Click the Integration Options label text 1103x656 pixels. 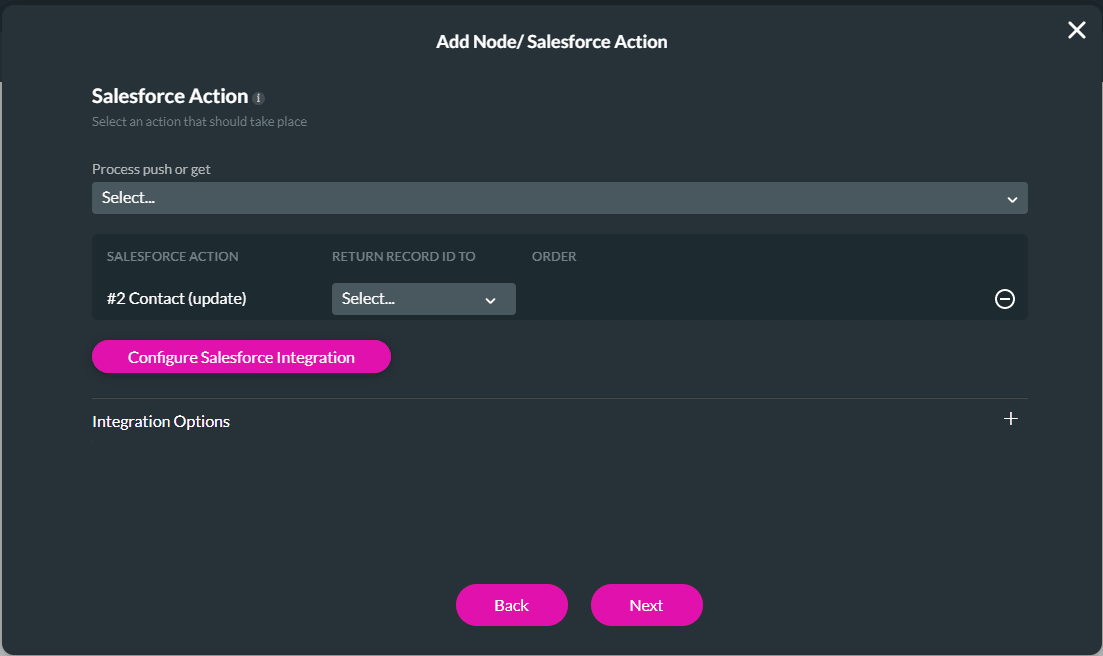pyautogui.click(x=160, y=421)
